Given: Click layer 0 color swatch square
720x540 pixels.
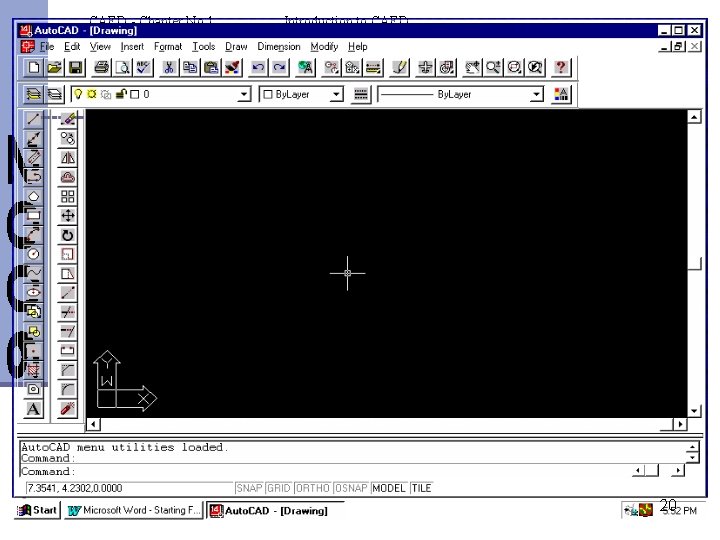Looking at the screenshot, I should pyautogui.click(x=135, y=95).
